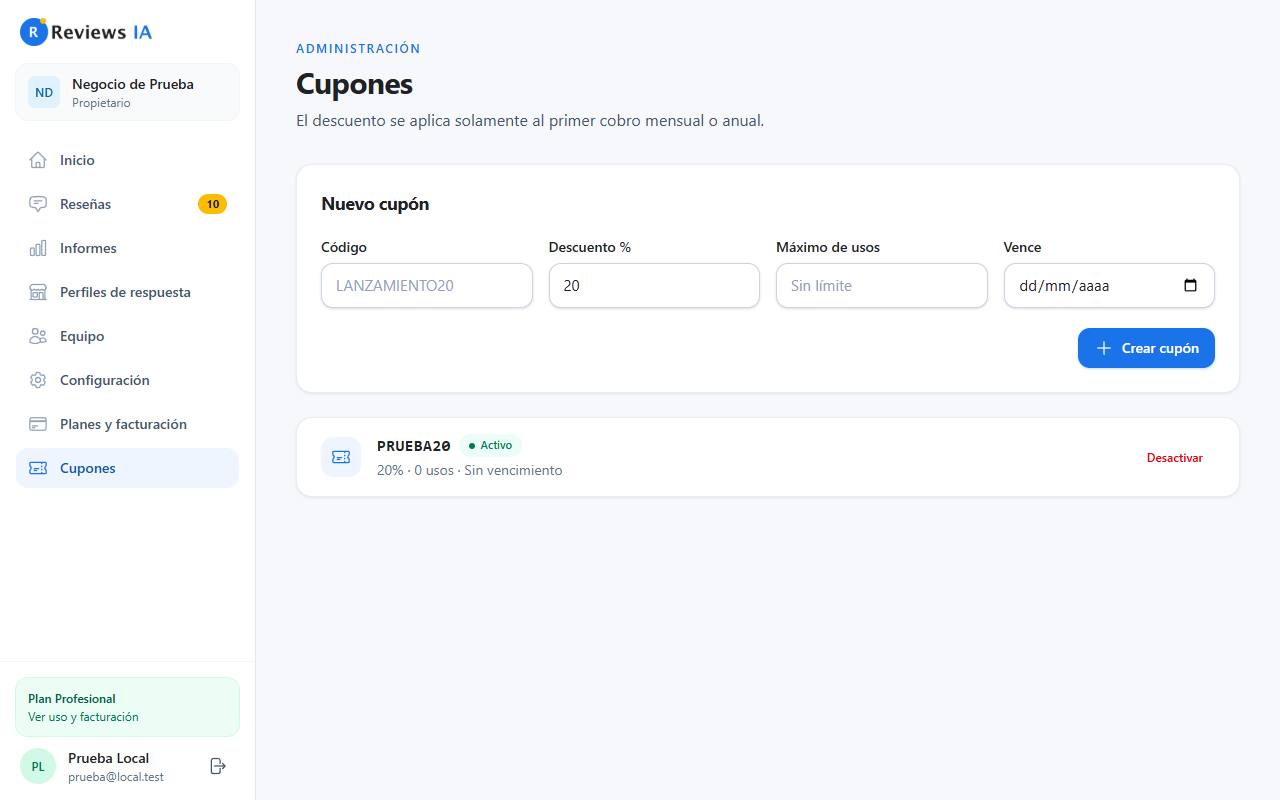Click the Reviews IA logo icon
The width and height of the screenshot is (1280, 800).
pos(34,32)
